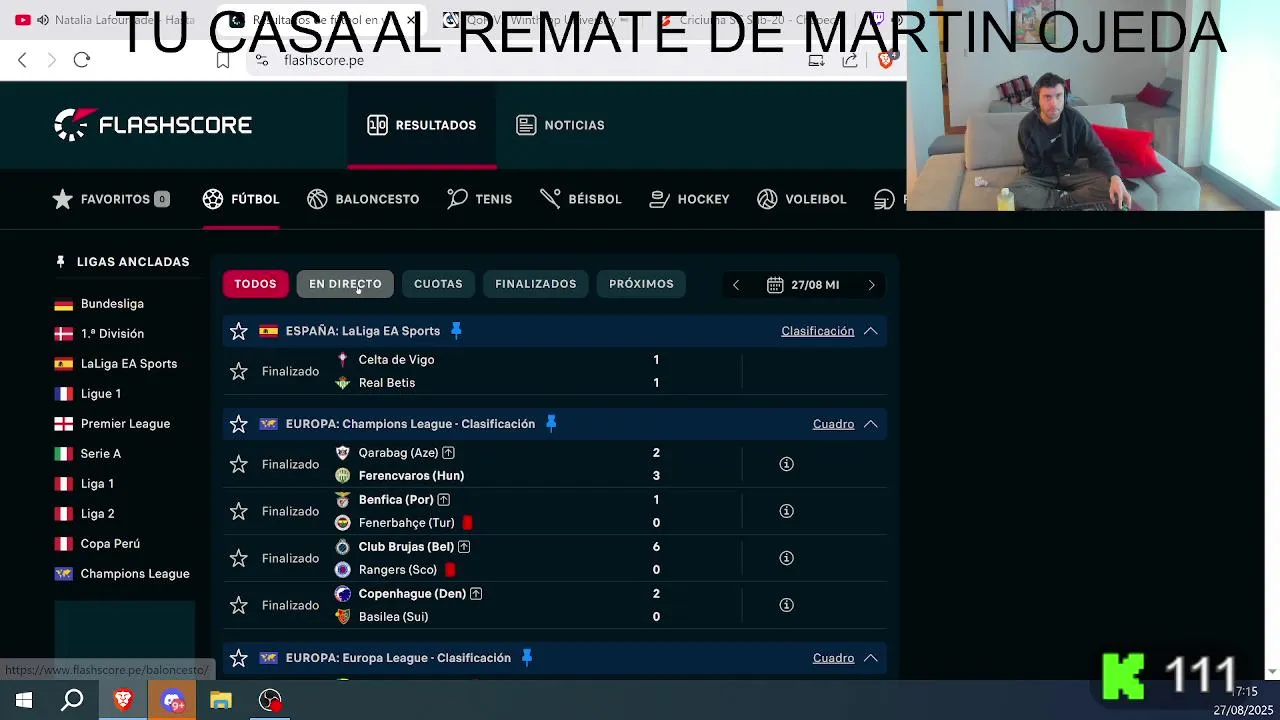Open LaLiga Clasificación link
This screenshot has width=1280, height=720.
click(x=817, y=331)
